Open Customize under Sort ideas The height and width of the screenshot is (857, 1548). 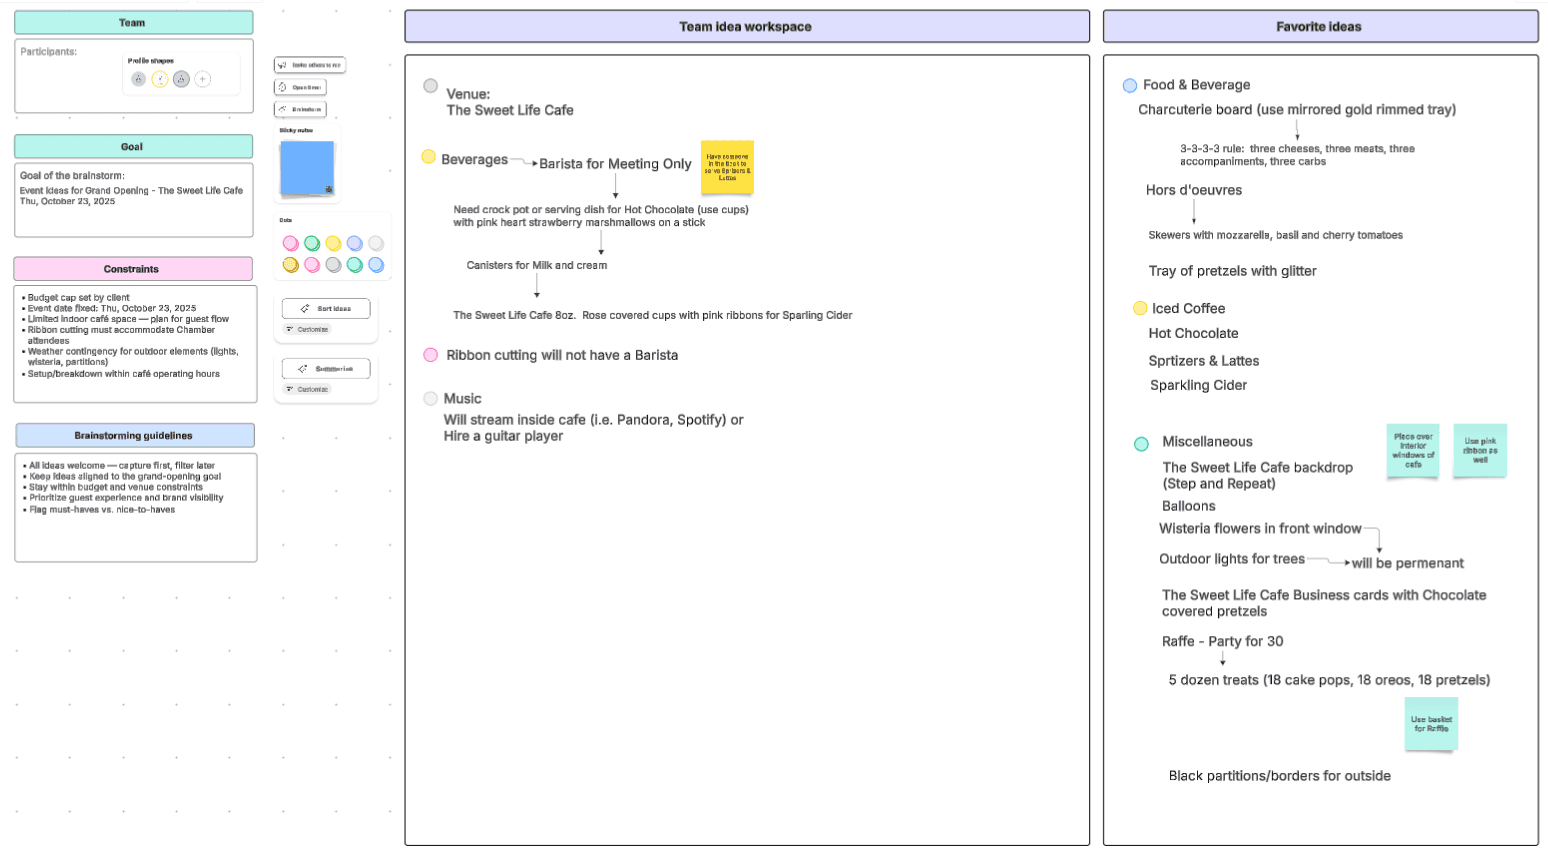(x=307, y=329)
